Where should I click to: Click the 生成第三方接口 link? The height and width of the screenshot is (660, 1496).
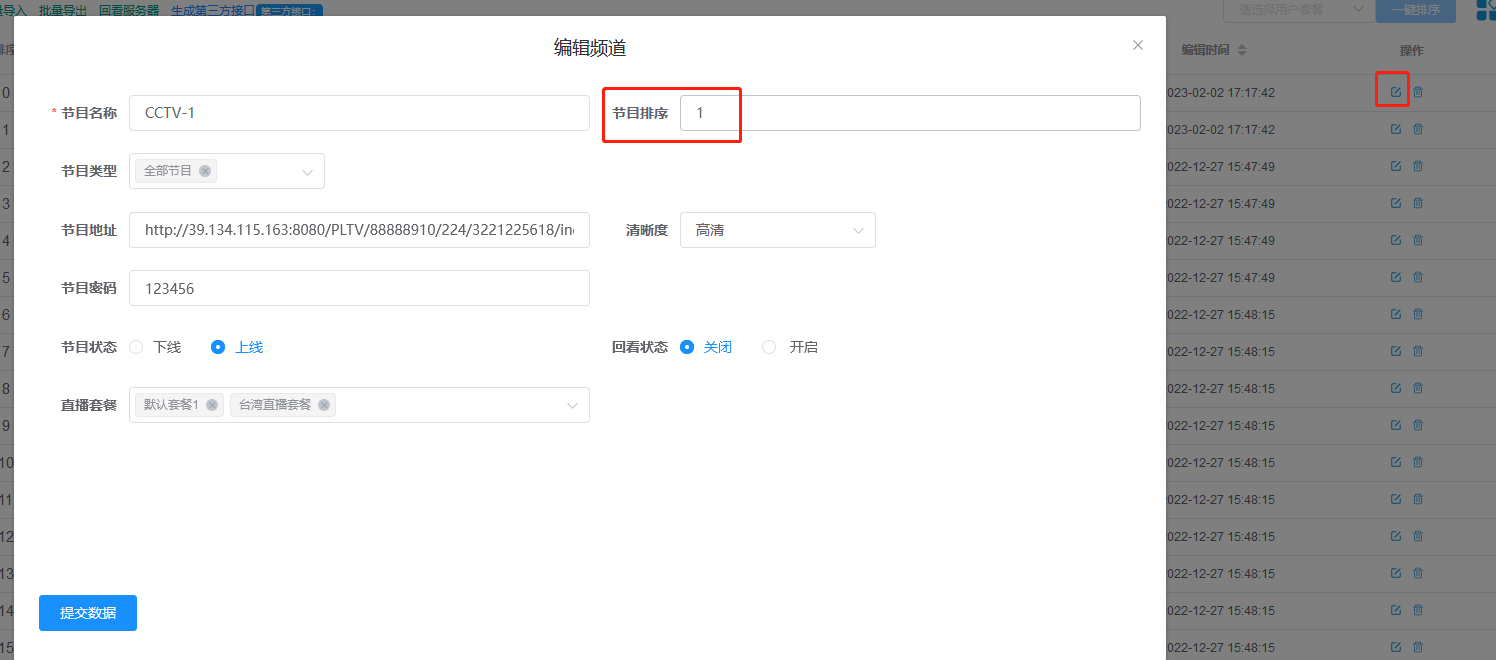pyautogui.click(x=212, y=10)
